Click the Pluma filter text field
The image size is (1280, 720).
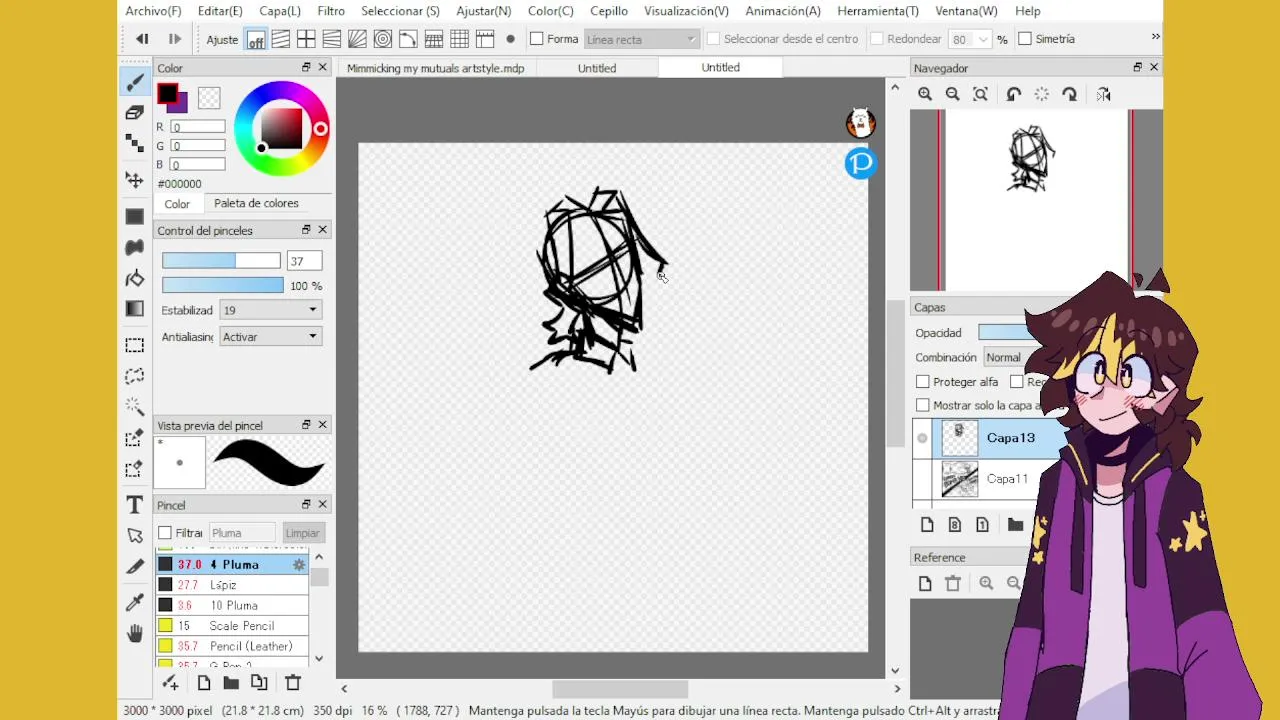tap(242, 533)
